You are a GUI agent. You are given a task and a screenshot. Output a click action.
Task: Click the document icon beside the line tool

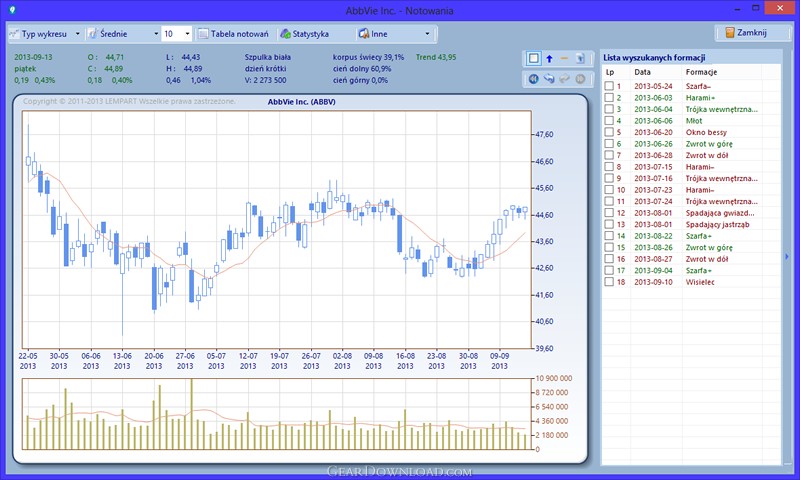(580, 59)
